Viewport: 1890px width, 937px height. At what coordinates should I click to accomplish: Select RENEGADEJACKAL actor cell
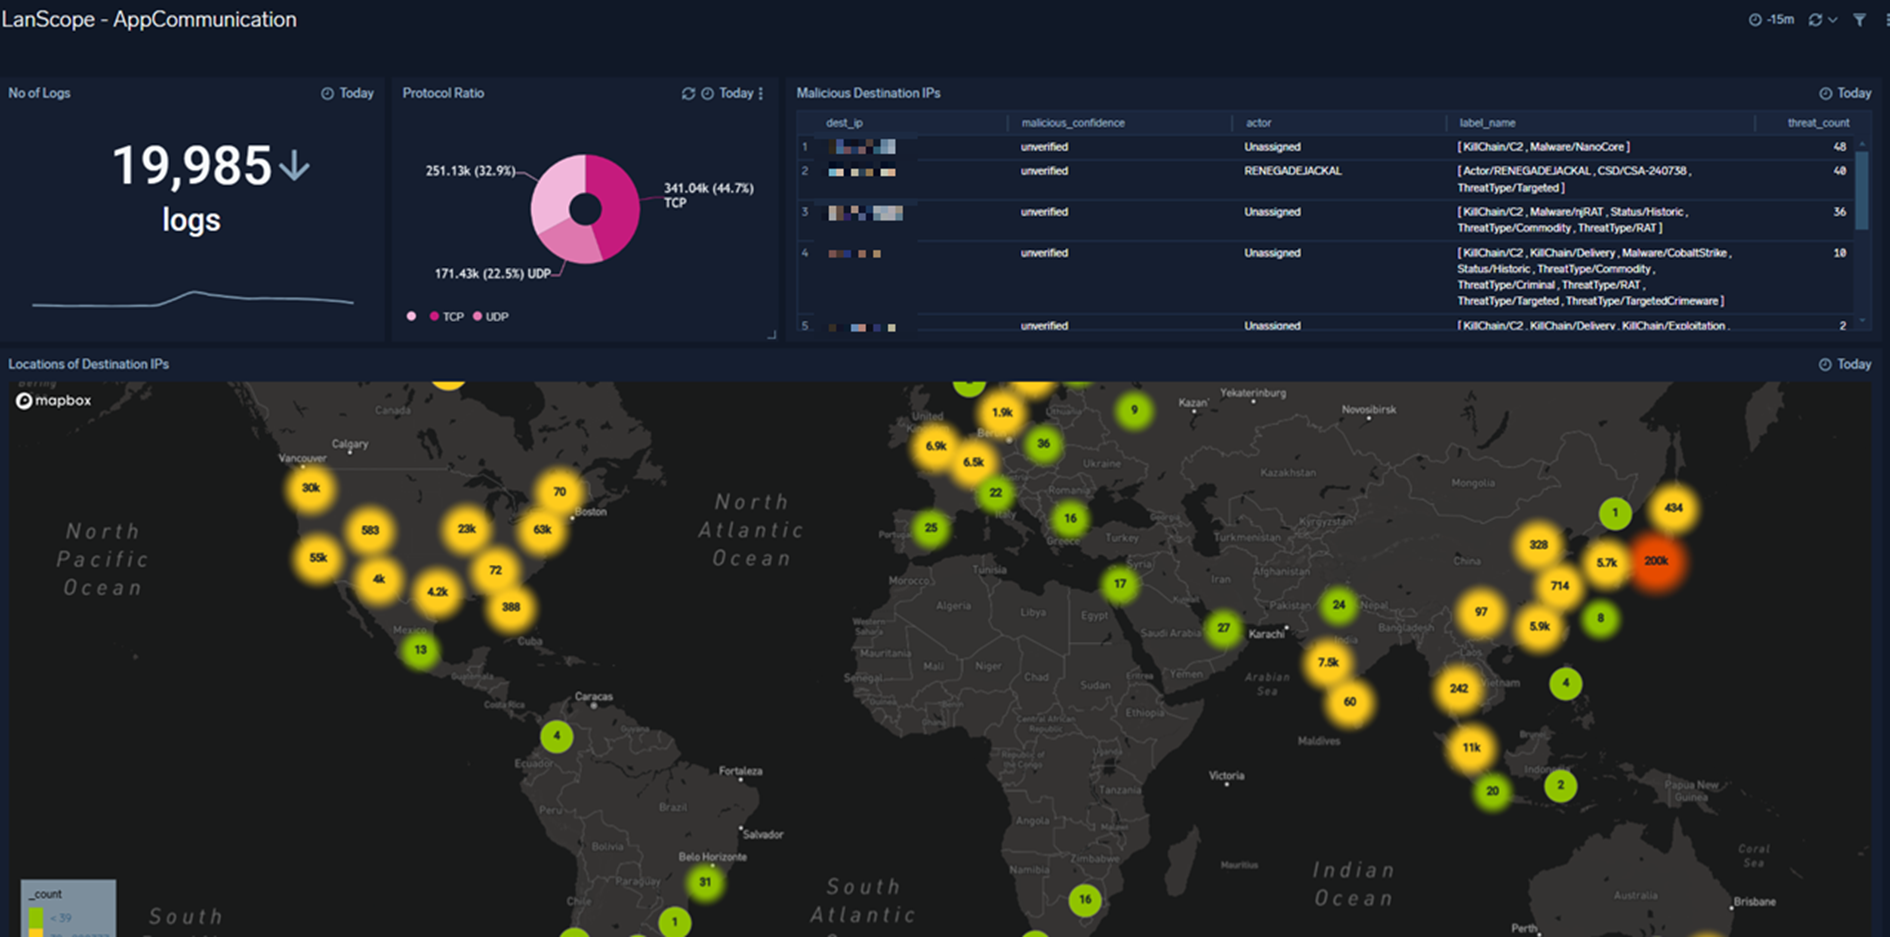coord(1293,171)
